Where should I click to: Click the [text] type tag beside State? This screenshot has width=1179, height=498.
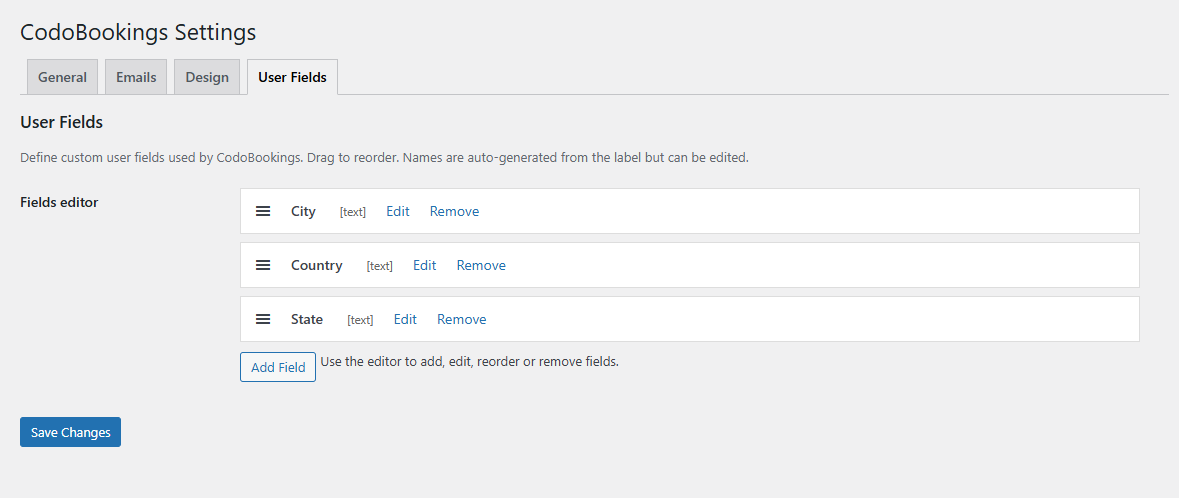(x=360, y=320)
